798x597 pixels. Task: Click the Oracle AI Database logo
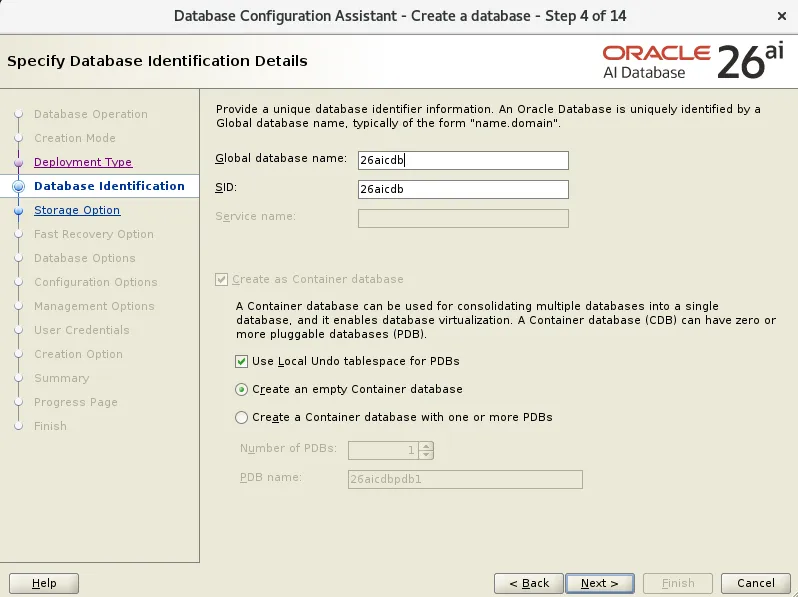click(693, 62)
